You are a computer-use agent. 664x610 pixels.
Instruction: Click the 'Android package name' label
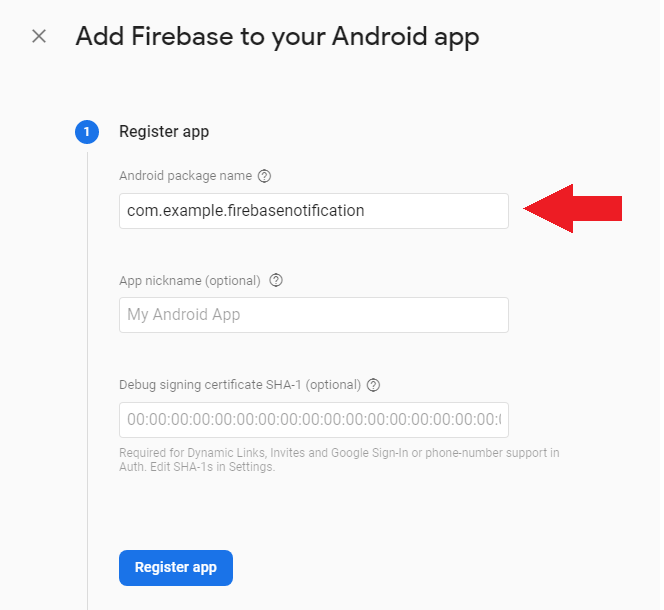pos(185,176)
